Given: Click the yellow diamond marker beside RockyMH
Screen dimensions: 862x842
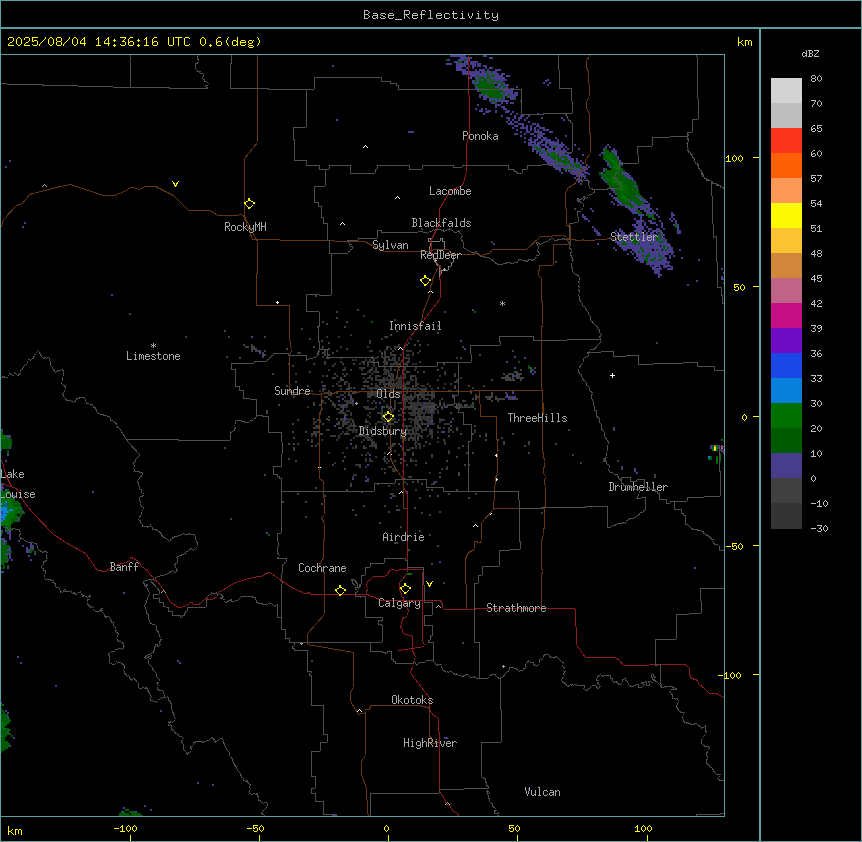Looking at the screenshot, I should [250, 204].
